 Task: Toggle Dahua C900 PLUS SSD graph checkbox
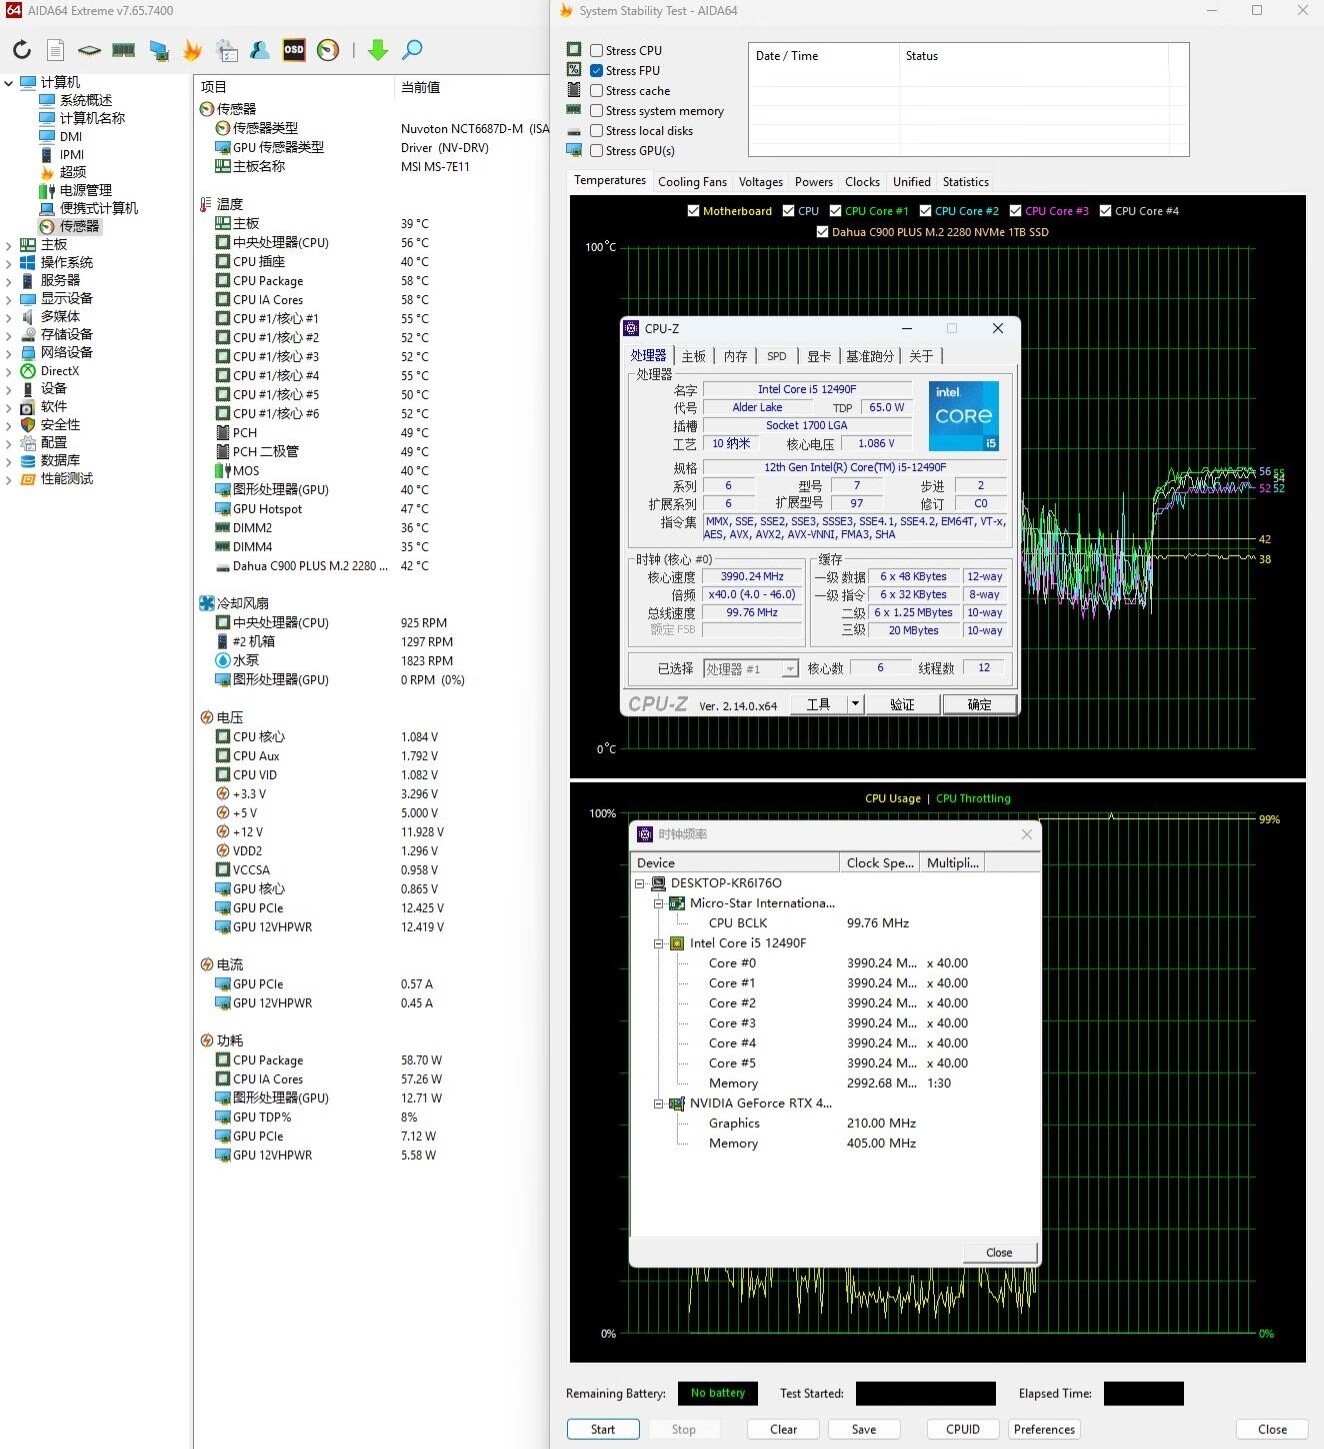[x=822, y=232]
